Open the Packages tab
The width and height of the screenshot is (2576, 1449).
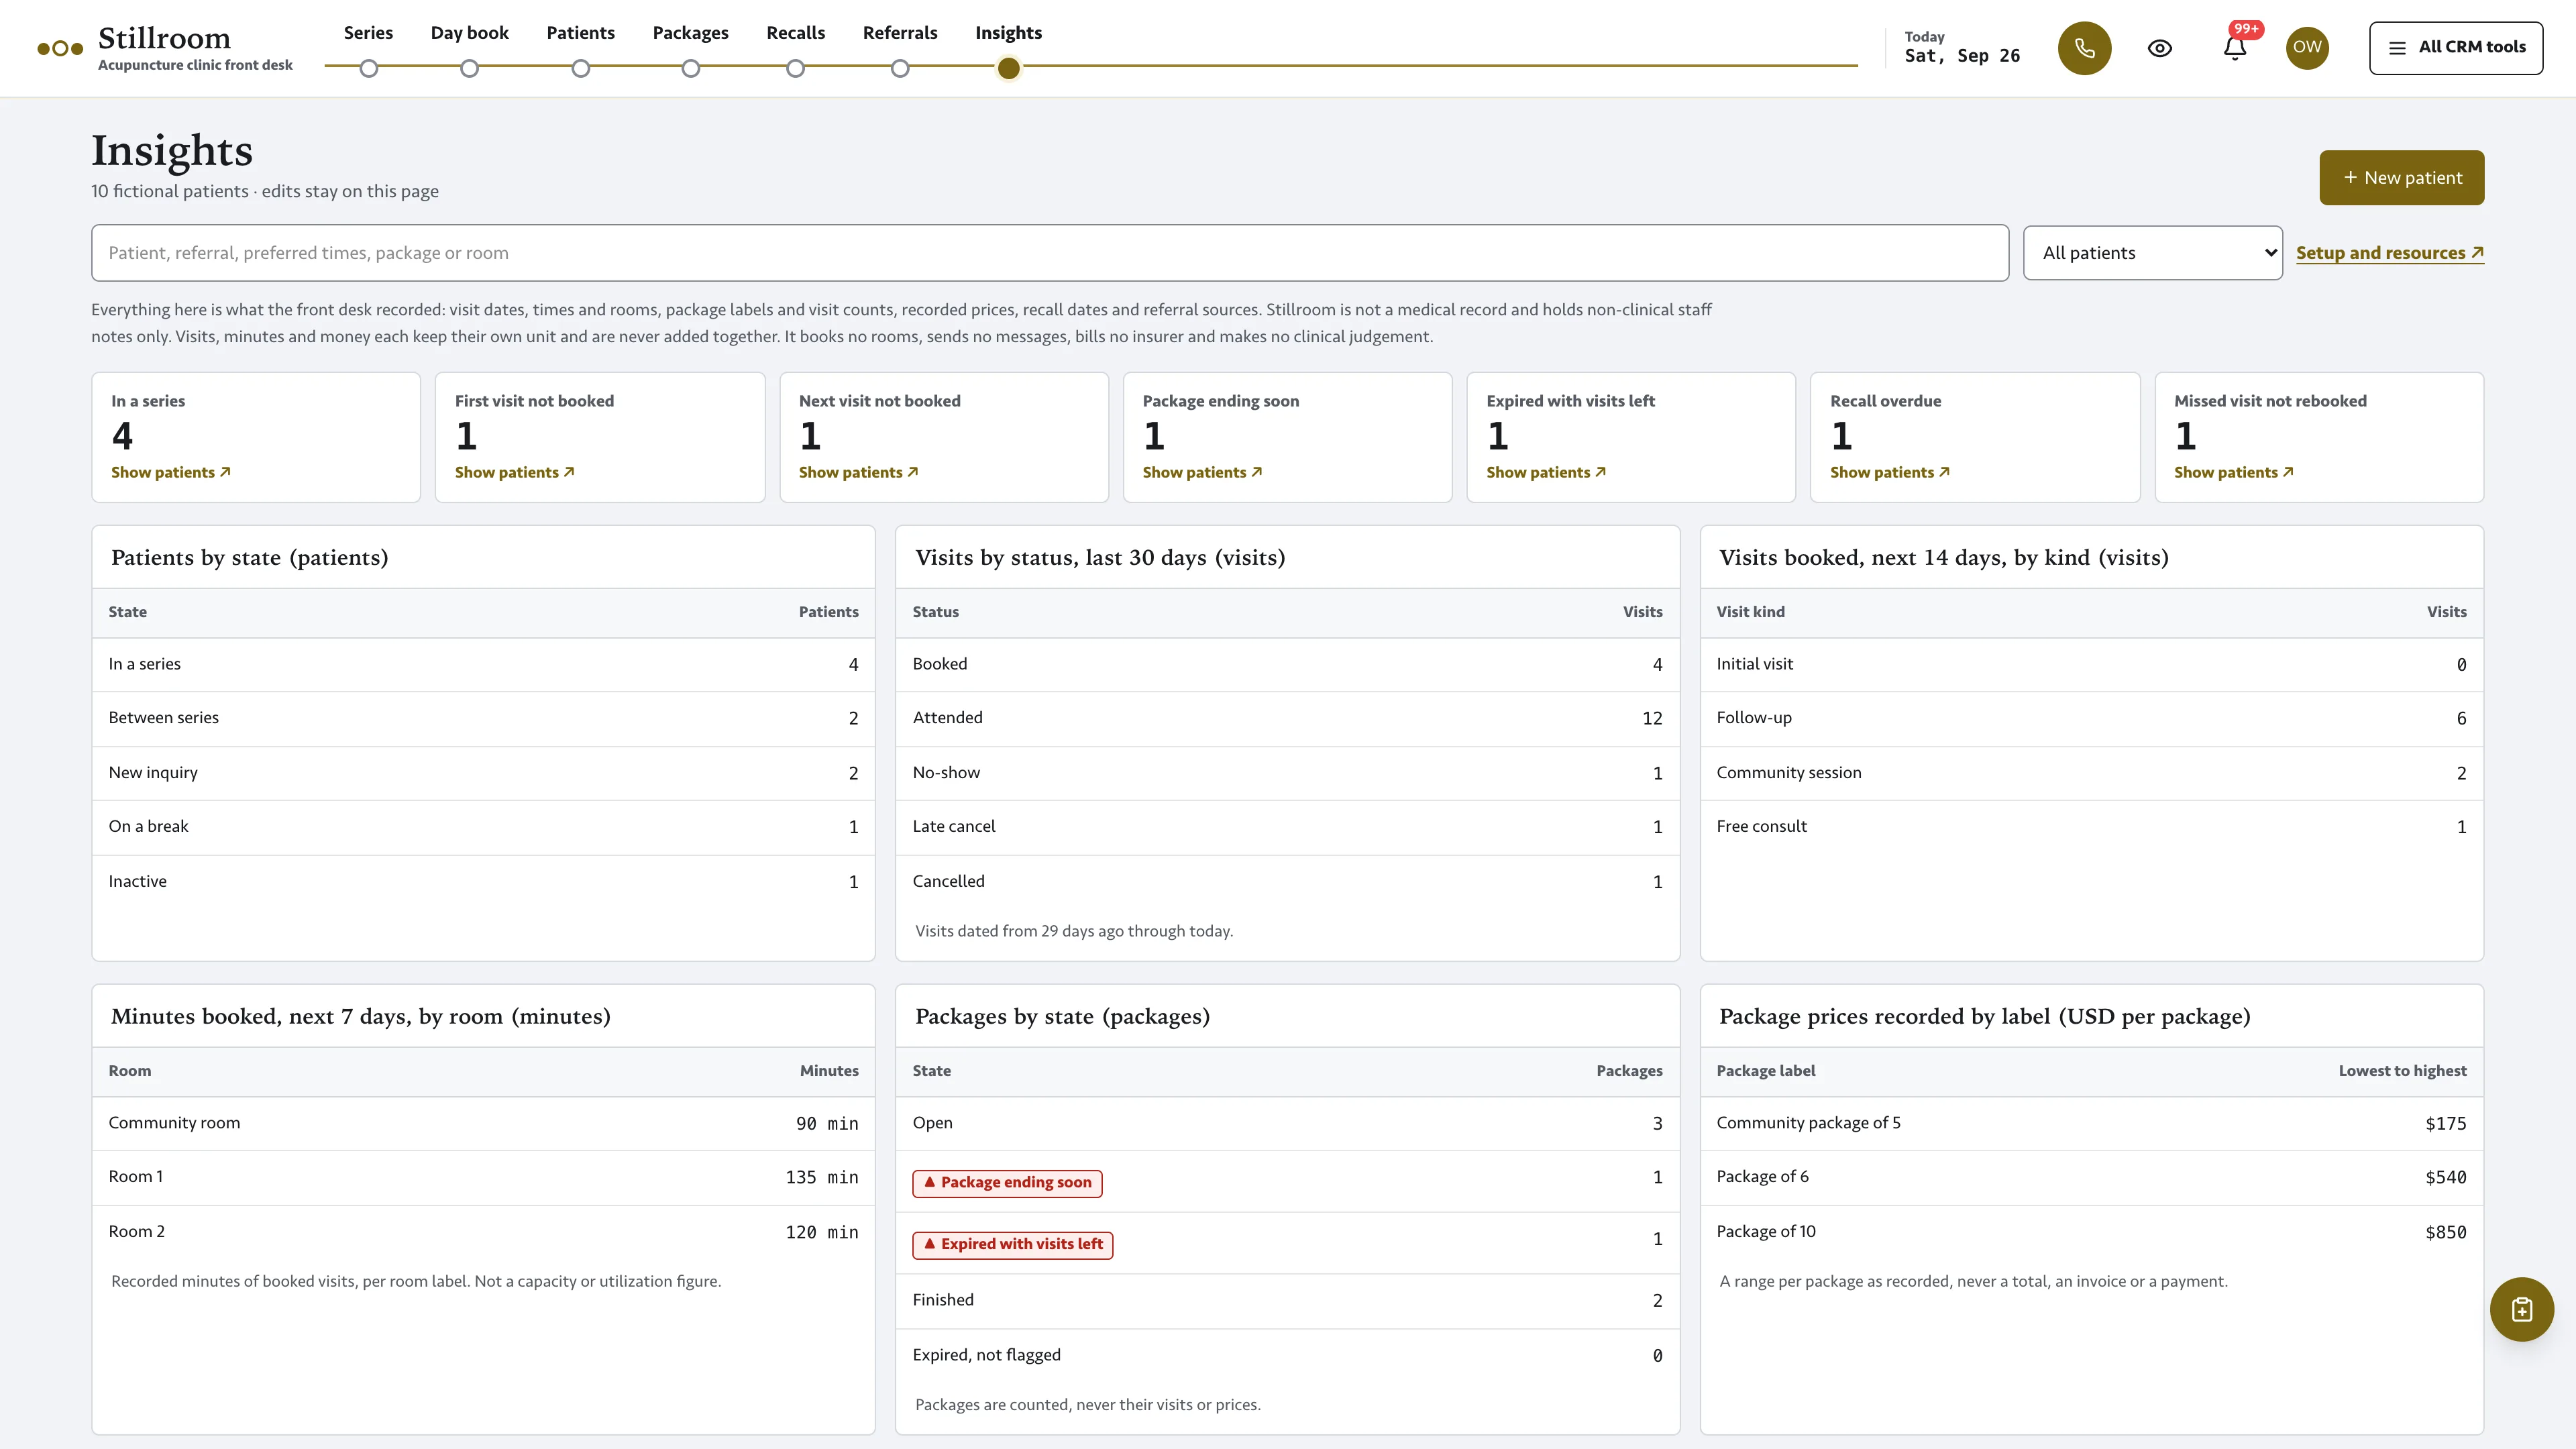pyautogui.click(x=690, y=33)
